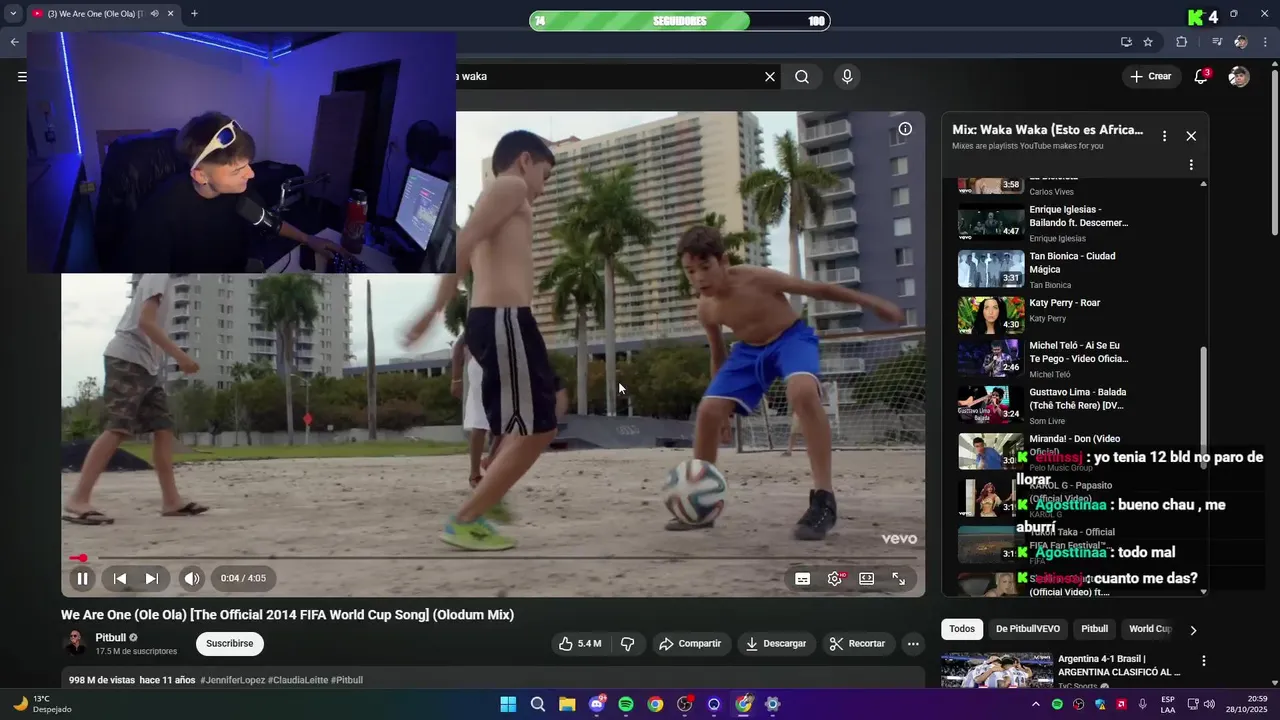Open video info card icon
This screenshot has height=720, width=1280.
[905, 129]
